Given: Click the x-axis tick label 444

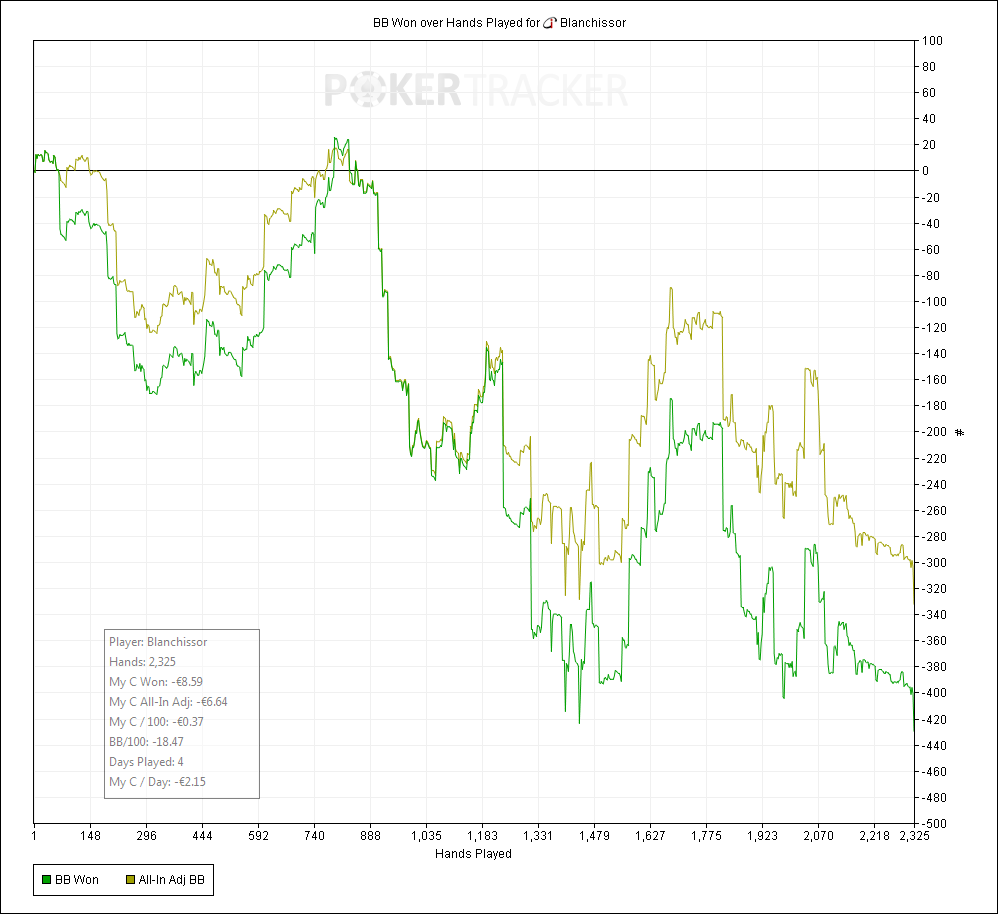Looking at the screenshot, I should tap(202, 835).
